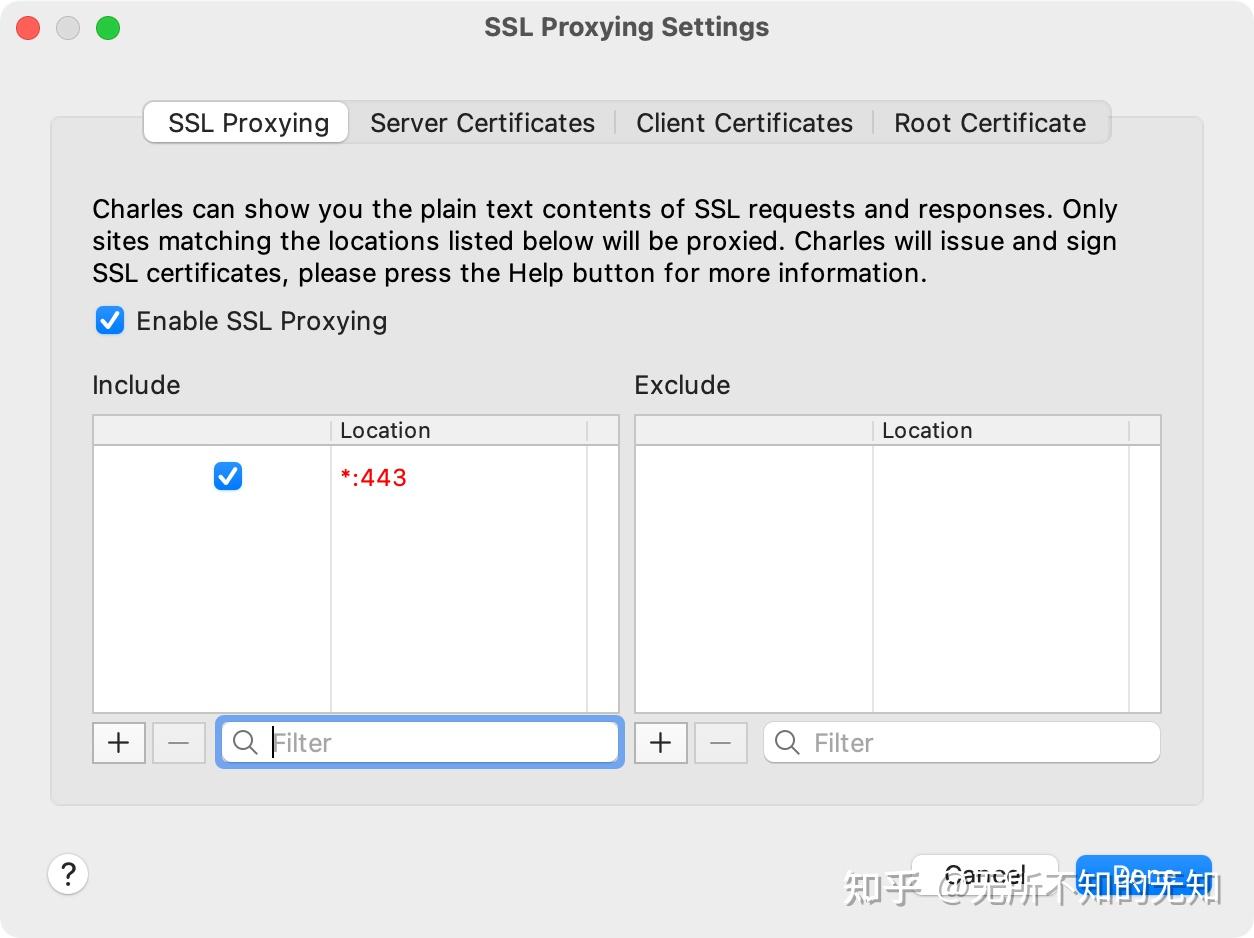Screen dimensions: 1254x938
Task: Open Help with the question mark button
Action: coord(68,874)
